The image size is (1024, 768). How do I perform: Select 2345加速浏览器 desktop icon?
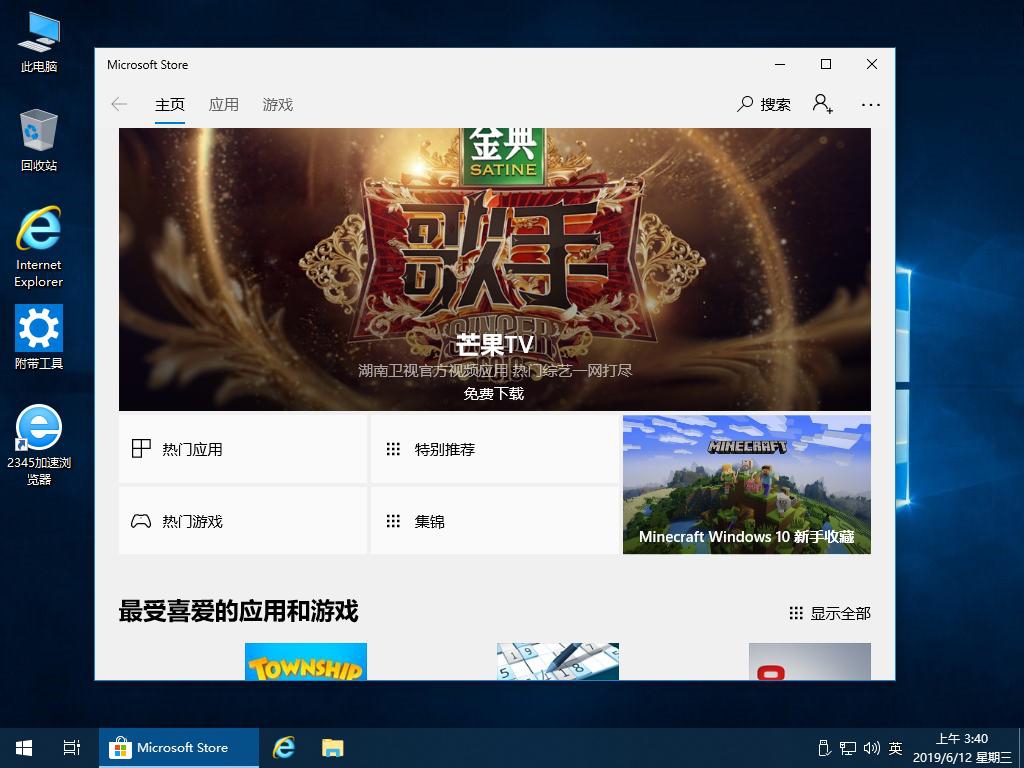coord(39,445)
